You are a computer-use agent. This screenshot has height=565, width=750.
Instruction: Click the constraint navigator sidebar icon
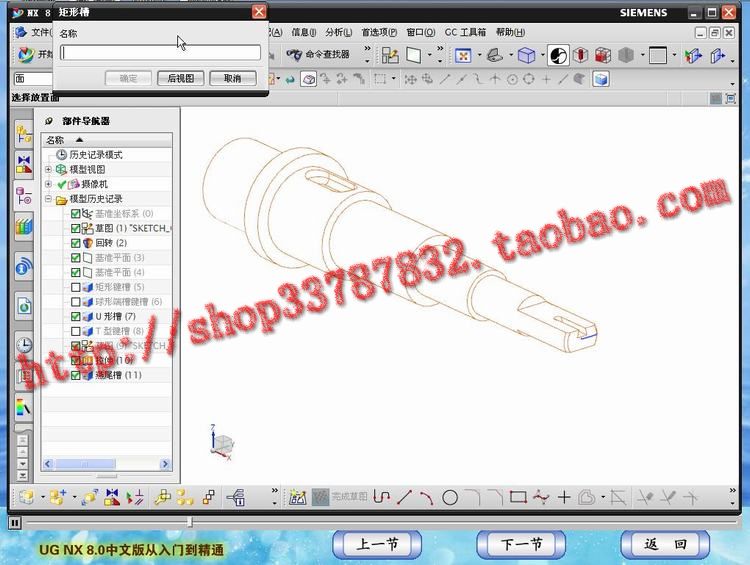(x=23, y=164)
